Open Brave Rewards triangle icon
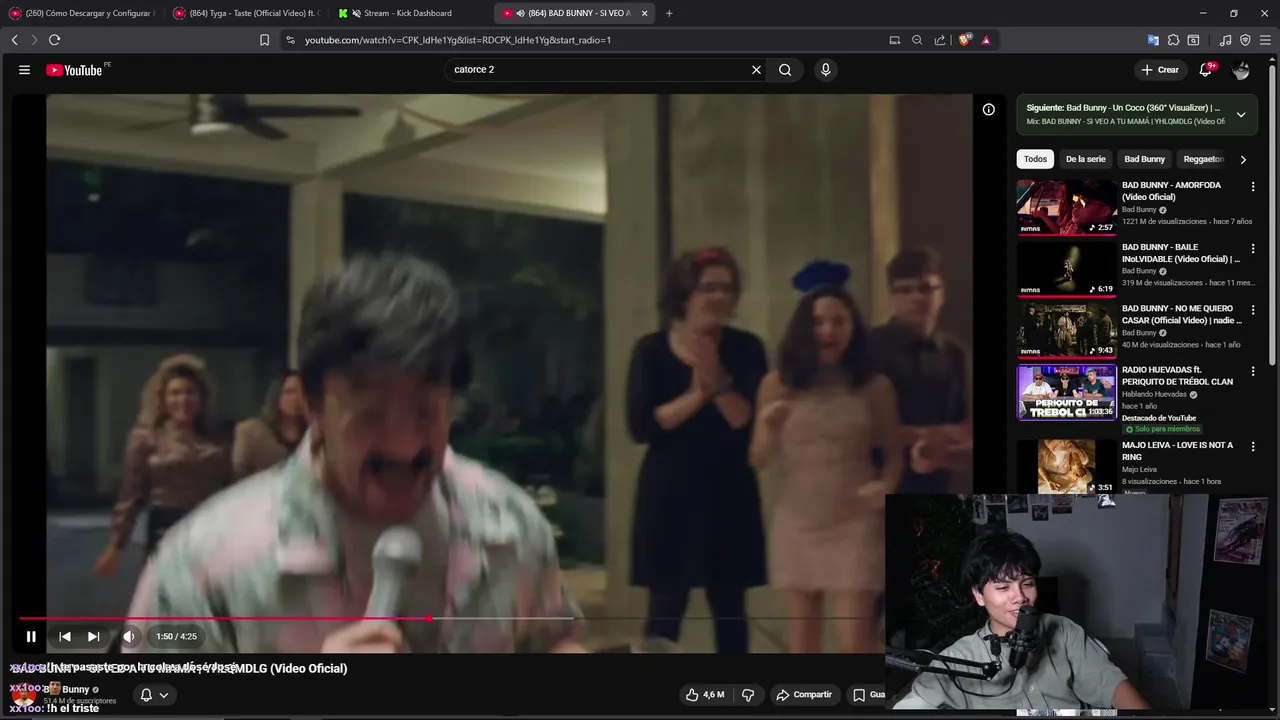The width and height of the screenshot is (1280, 720). (x=986, y=40)
